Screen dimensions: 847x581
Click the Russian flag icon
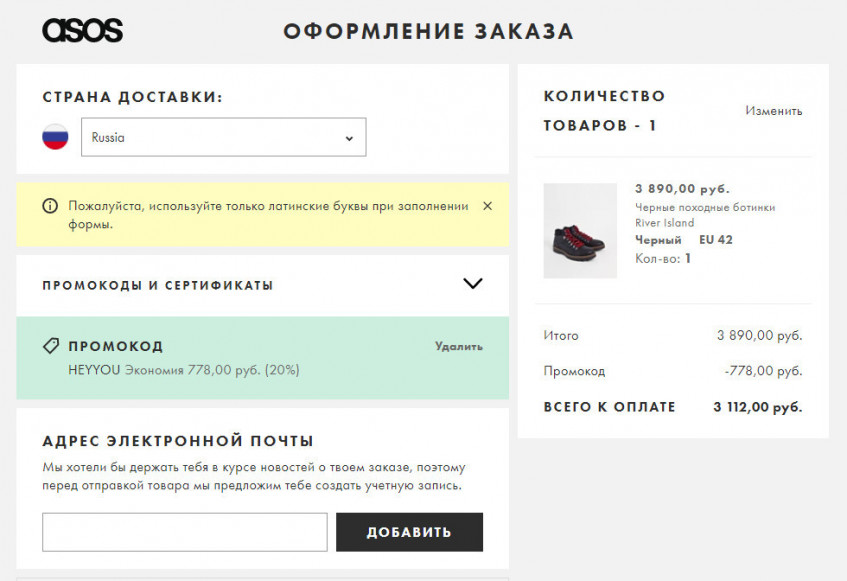click(55, 137)
